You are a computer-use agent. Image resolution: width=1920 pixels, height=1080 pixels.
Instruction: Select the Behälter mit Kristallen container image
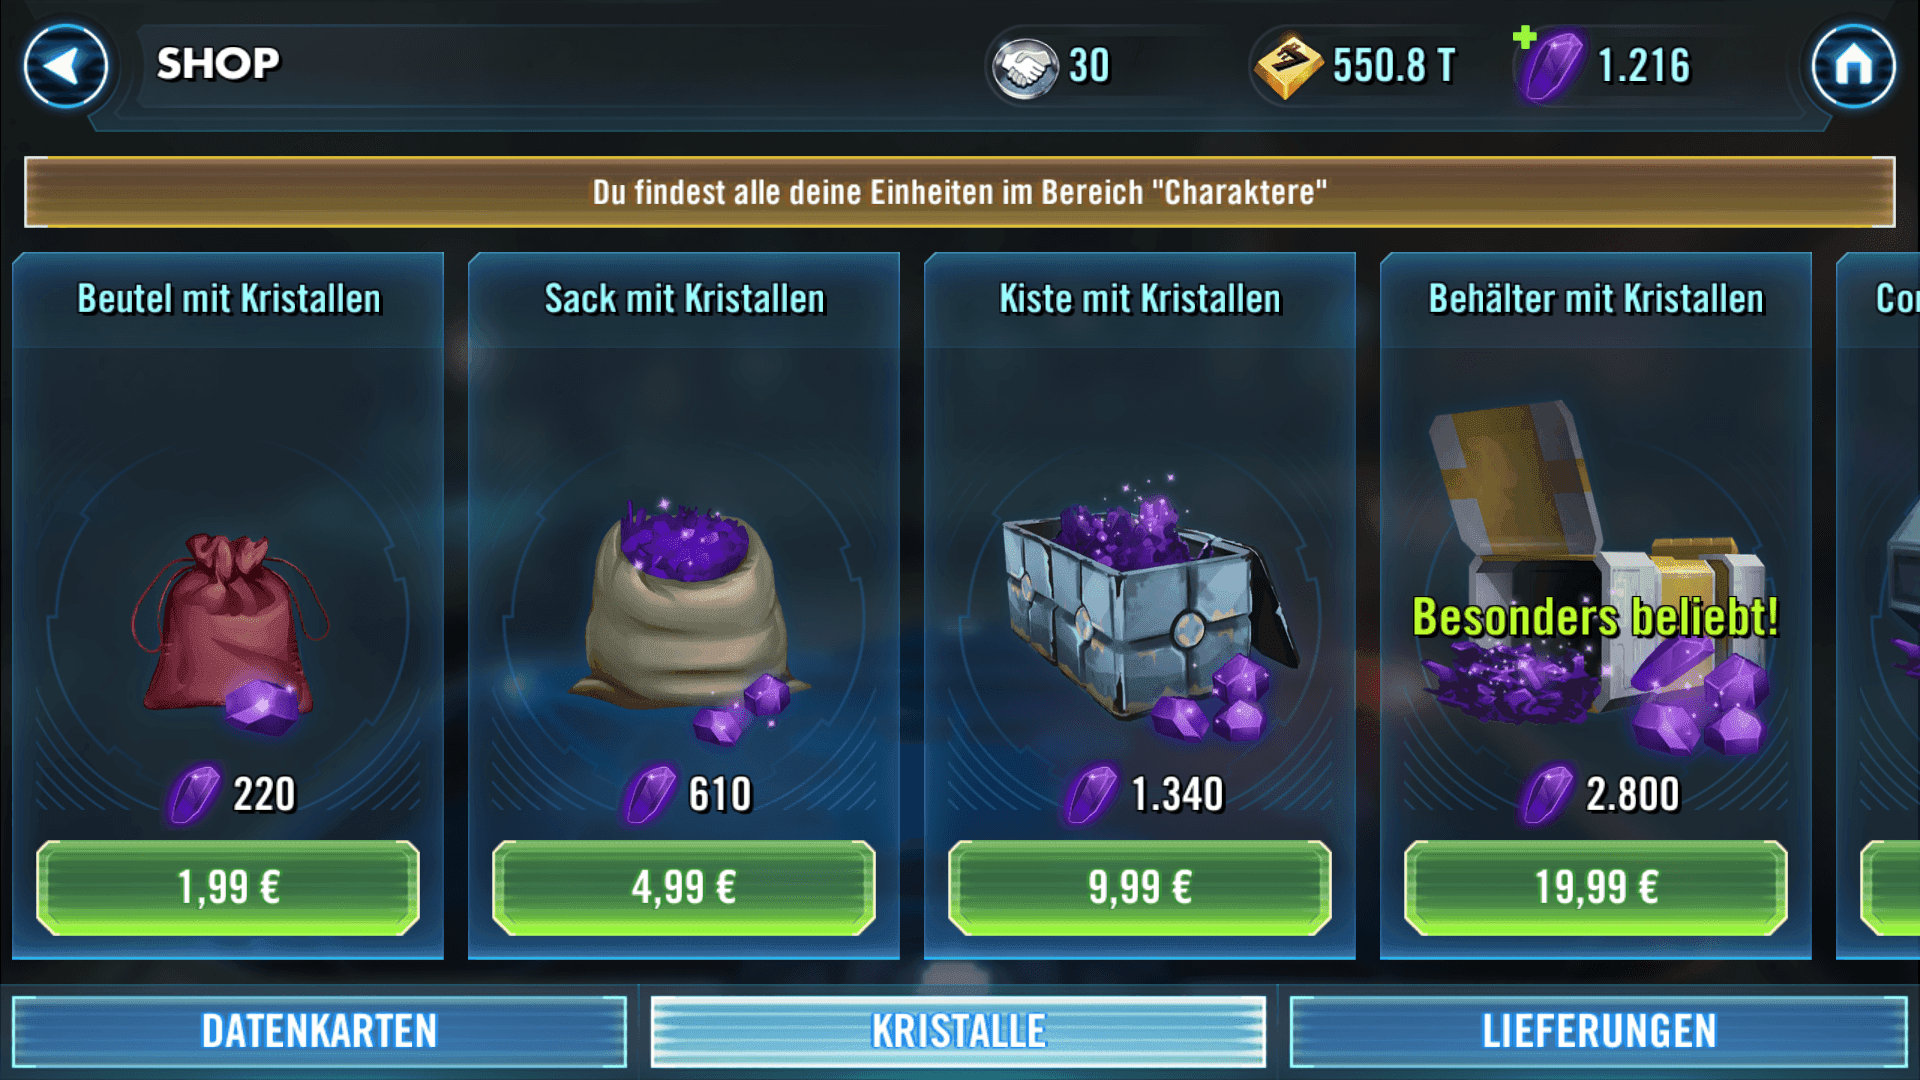(1597, 578)
